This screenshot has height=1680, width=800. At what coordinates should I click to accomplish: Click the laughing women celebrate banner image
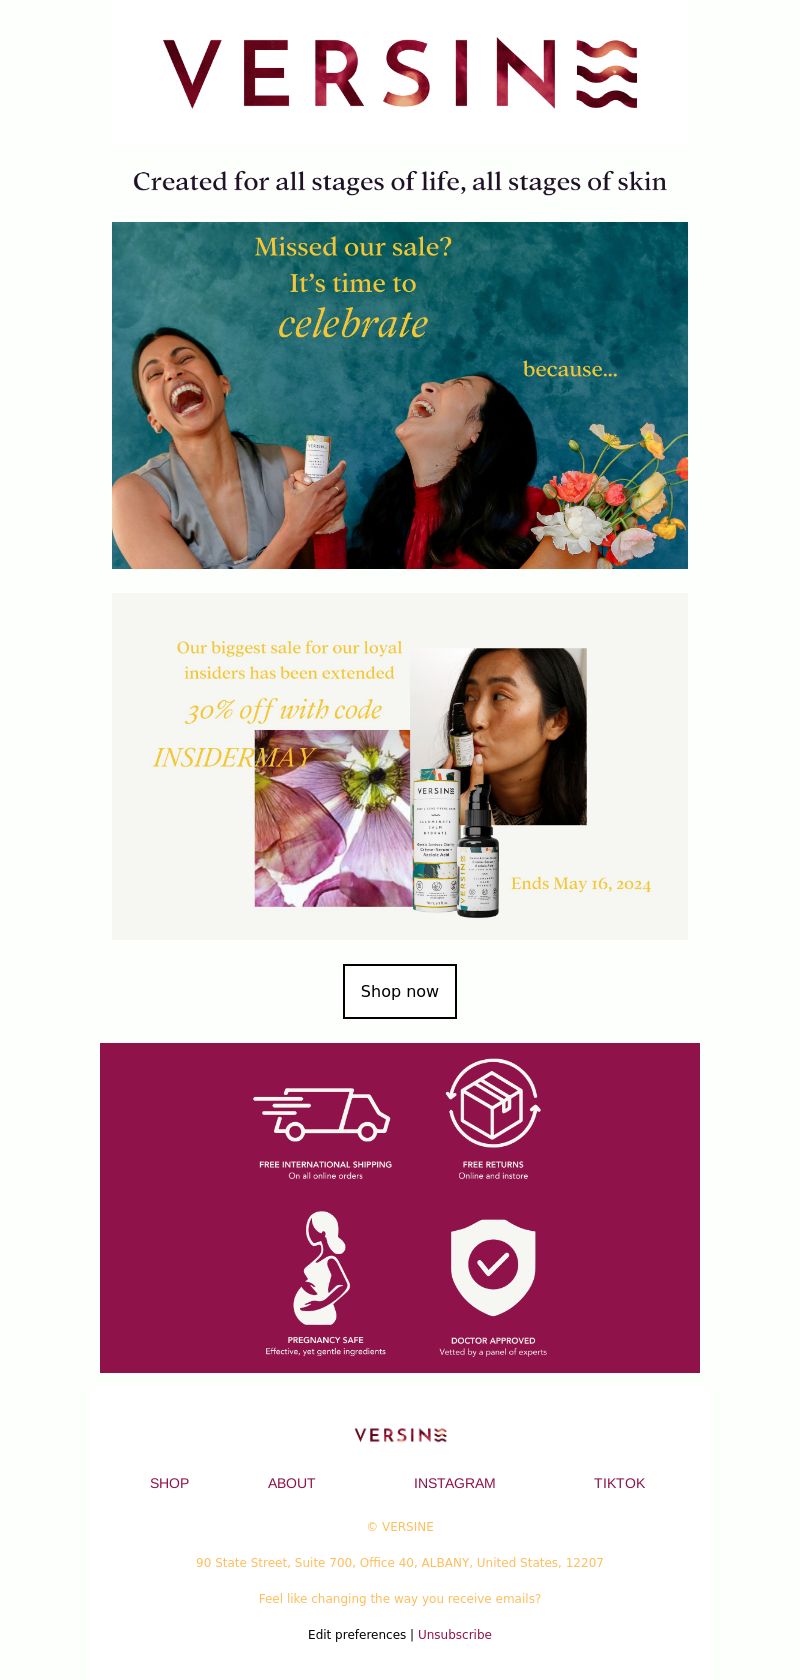coord(400,395)
